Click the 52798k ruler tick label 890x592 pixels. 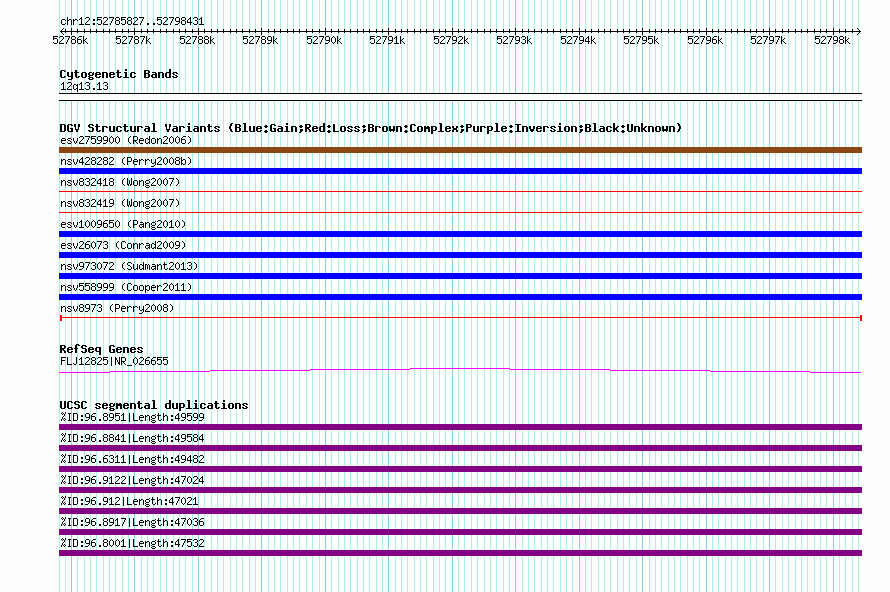[832, 40]
